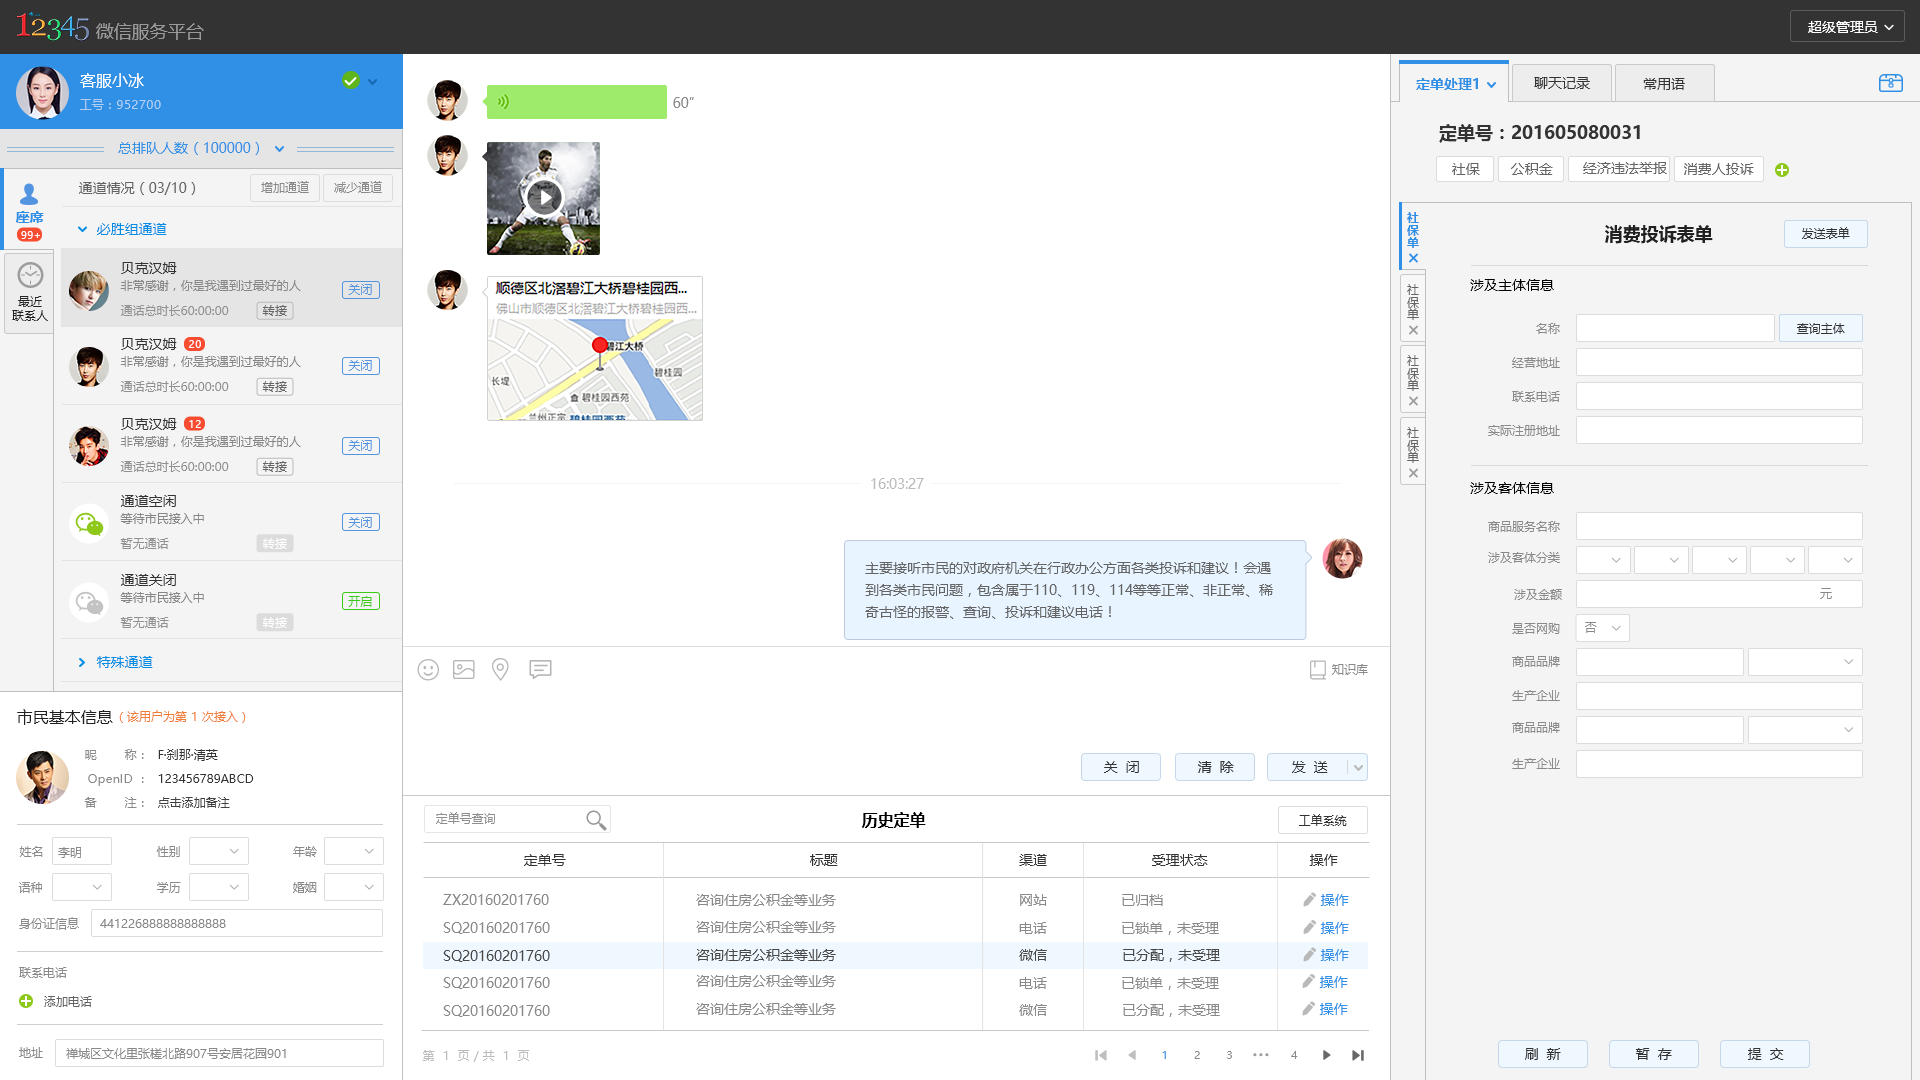This screenshot has width=1920, height=1080.
Task: Click the 名称 input field
Action: pyautogui.click(x=1675, y=328)
